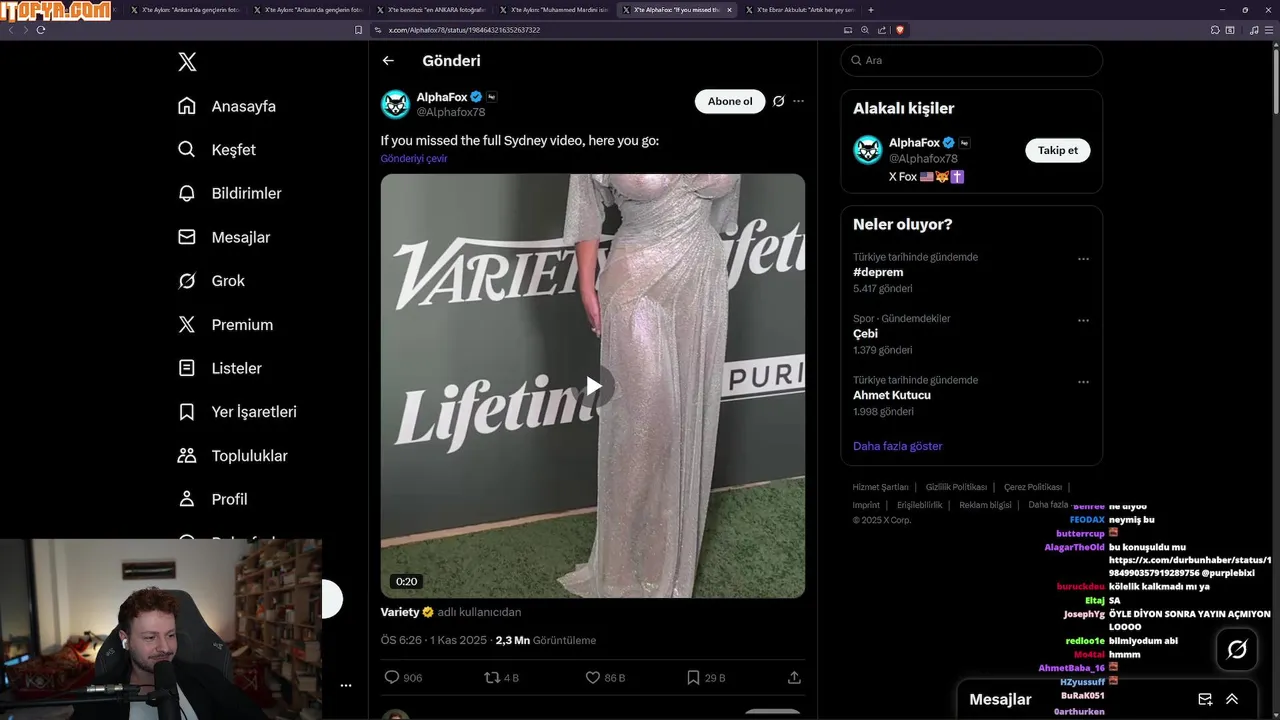Open browser extensions puzzle icon
This screenshot has height=720, width=1280.
coord(1215,30)
